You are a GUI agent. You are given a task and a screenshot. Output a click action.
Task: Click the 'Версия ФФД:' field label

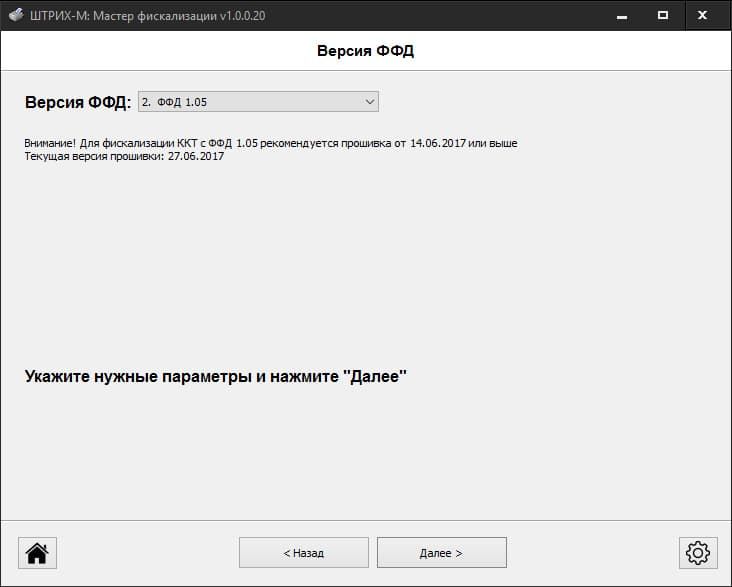click(78, 102)
